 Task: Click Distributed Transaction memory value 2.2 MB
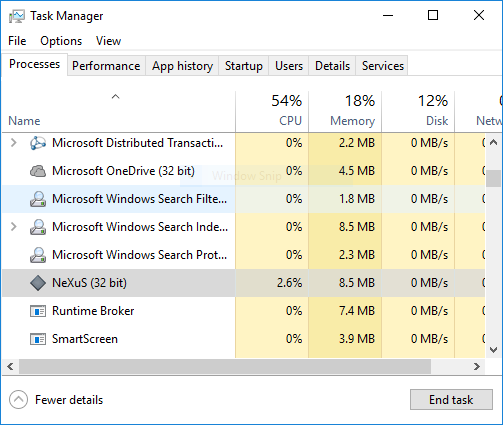coord(357,143)
